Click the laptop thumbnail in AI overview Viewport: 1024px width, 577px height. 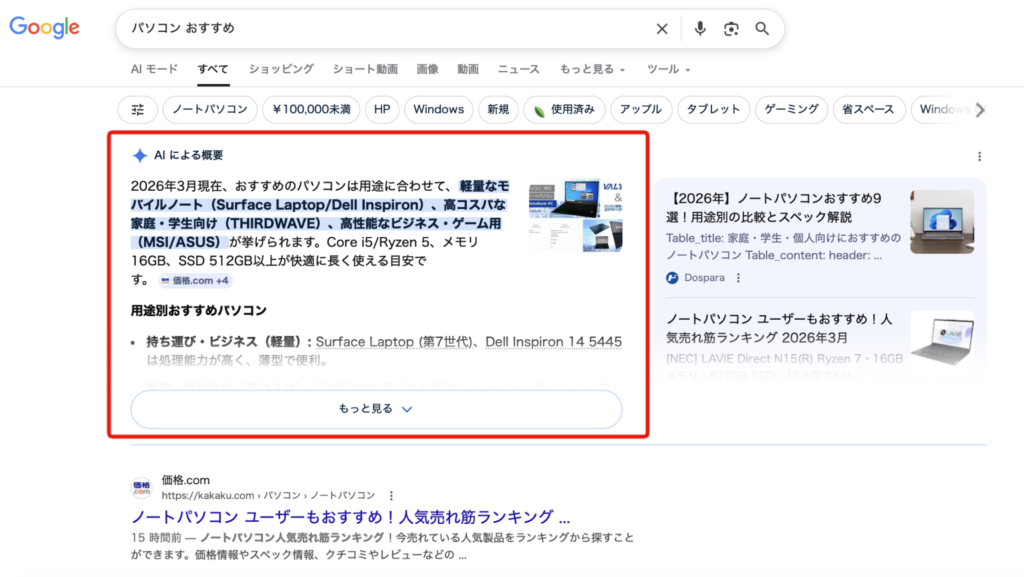tap(575, 216)
